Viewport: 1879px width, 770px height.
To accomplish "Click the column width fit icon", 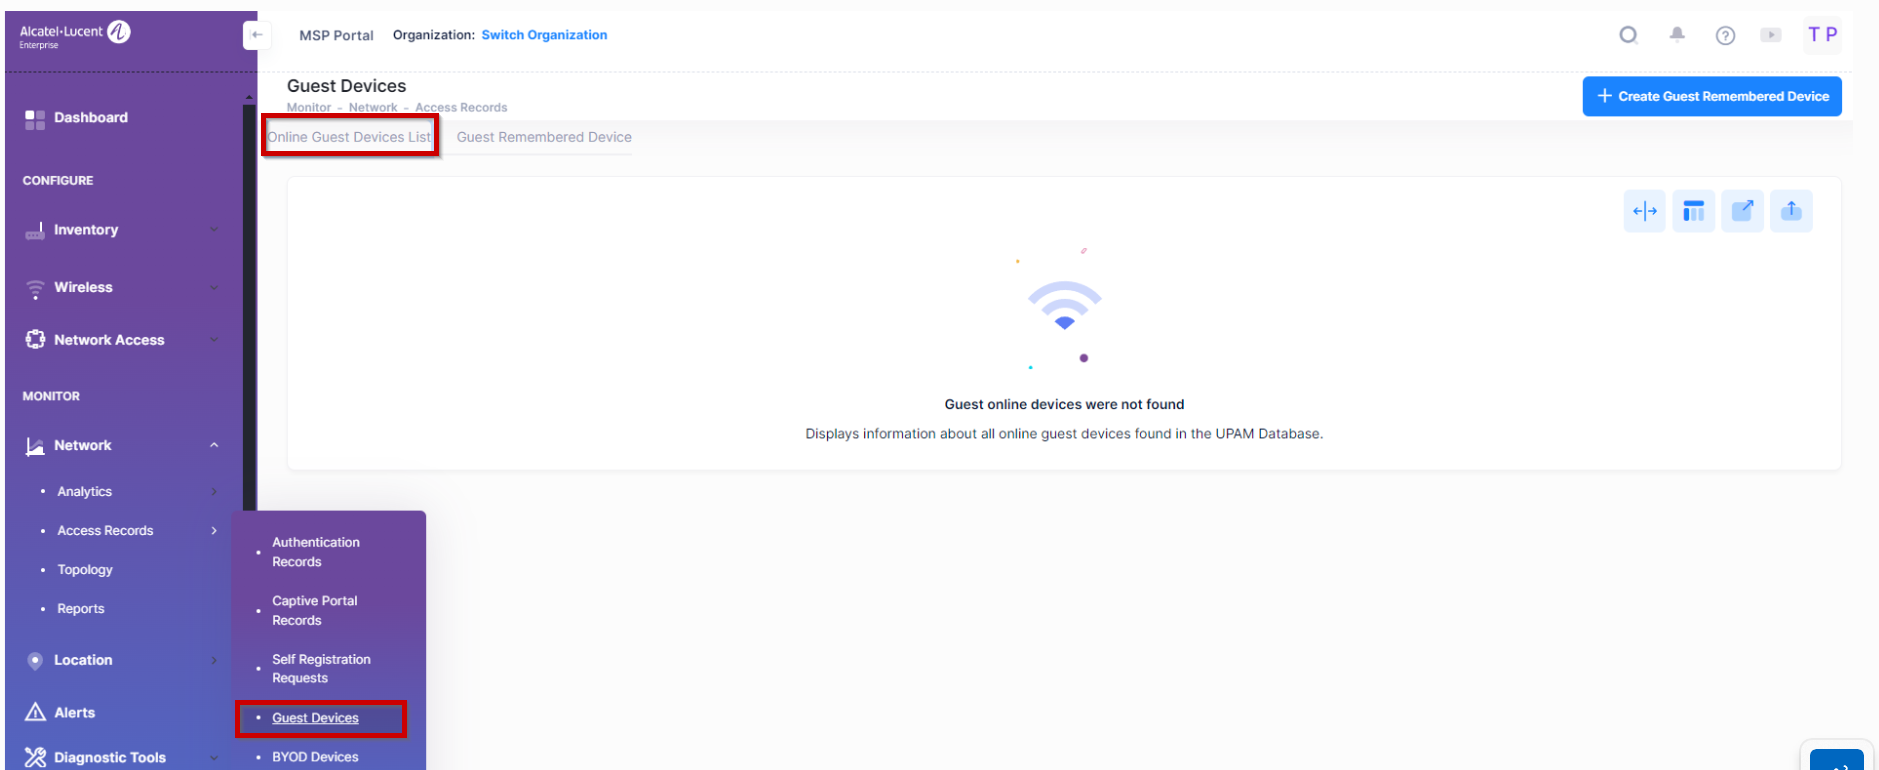I will point(1645,211).
